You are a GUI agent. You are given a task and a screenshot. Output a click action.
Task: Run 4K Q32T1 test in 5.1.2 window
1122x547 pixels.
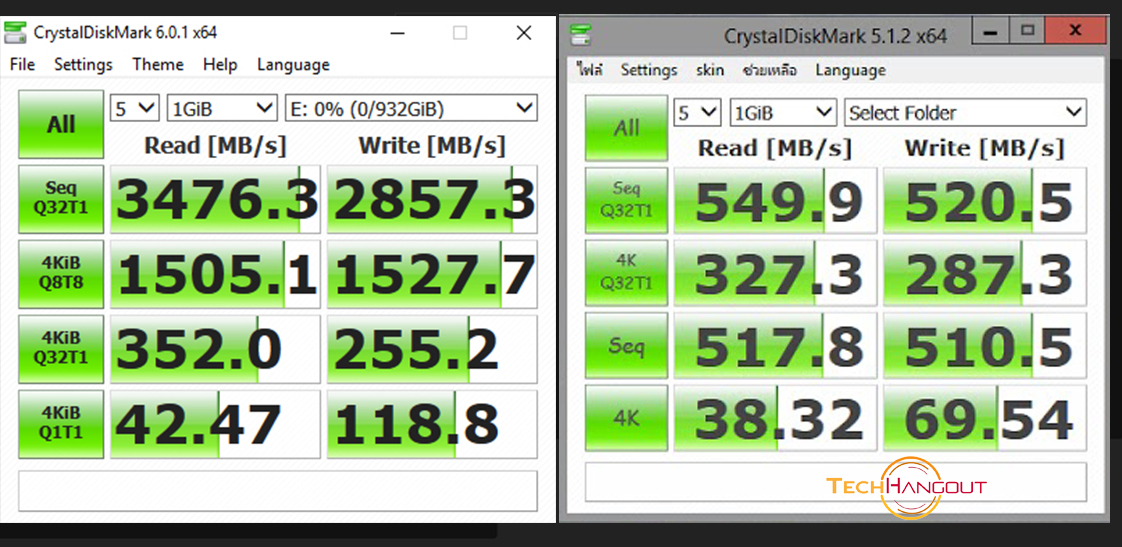coord(627,273)
